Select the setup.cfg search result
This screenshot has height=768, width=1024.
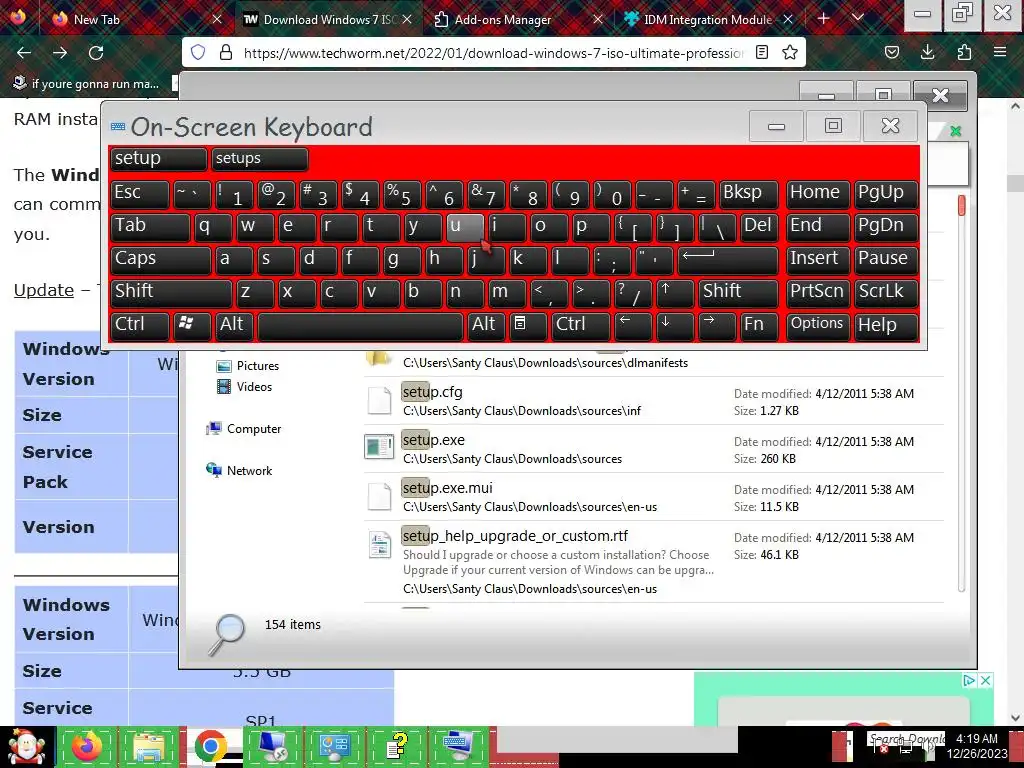[x=653, y=401]
